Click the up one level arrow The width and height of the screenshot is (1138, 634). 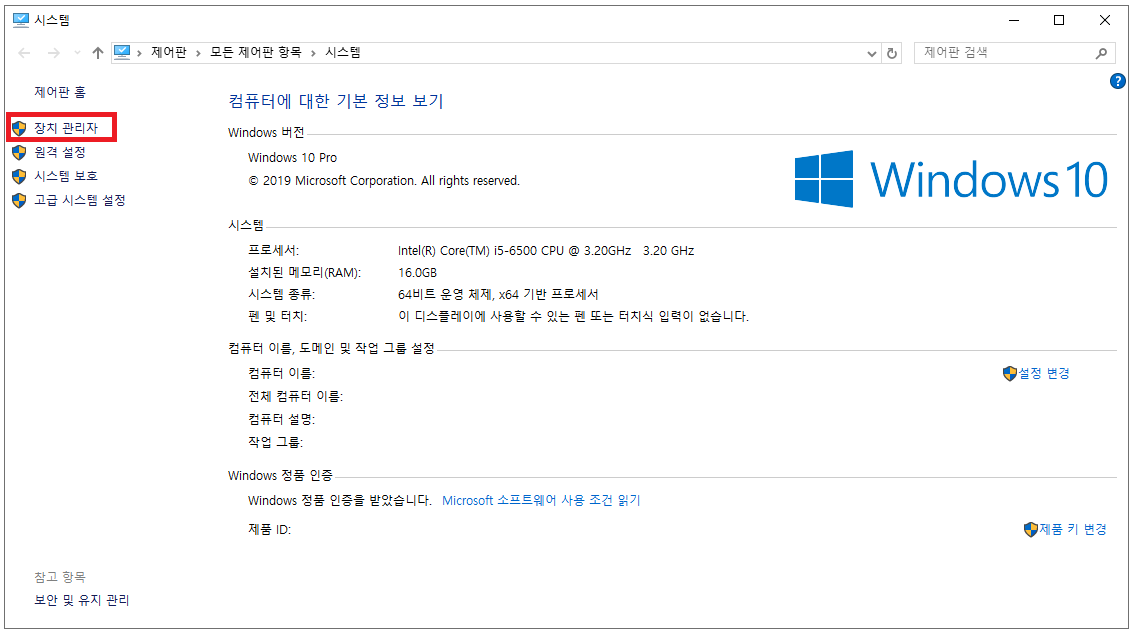tap(98, 53)
